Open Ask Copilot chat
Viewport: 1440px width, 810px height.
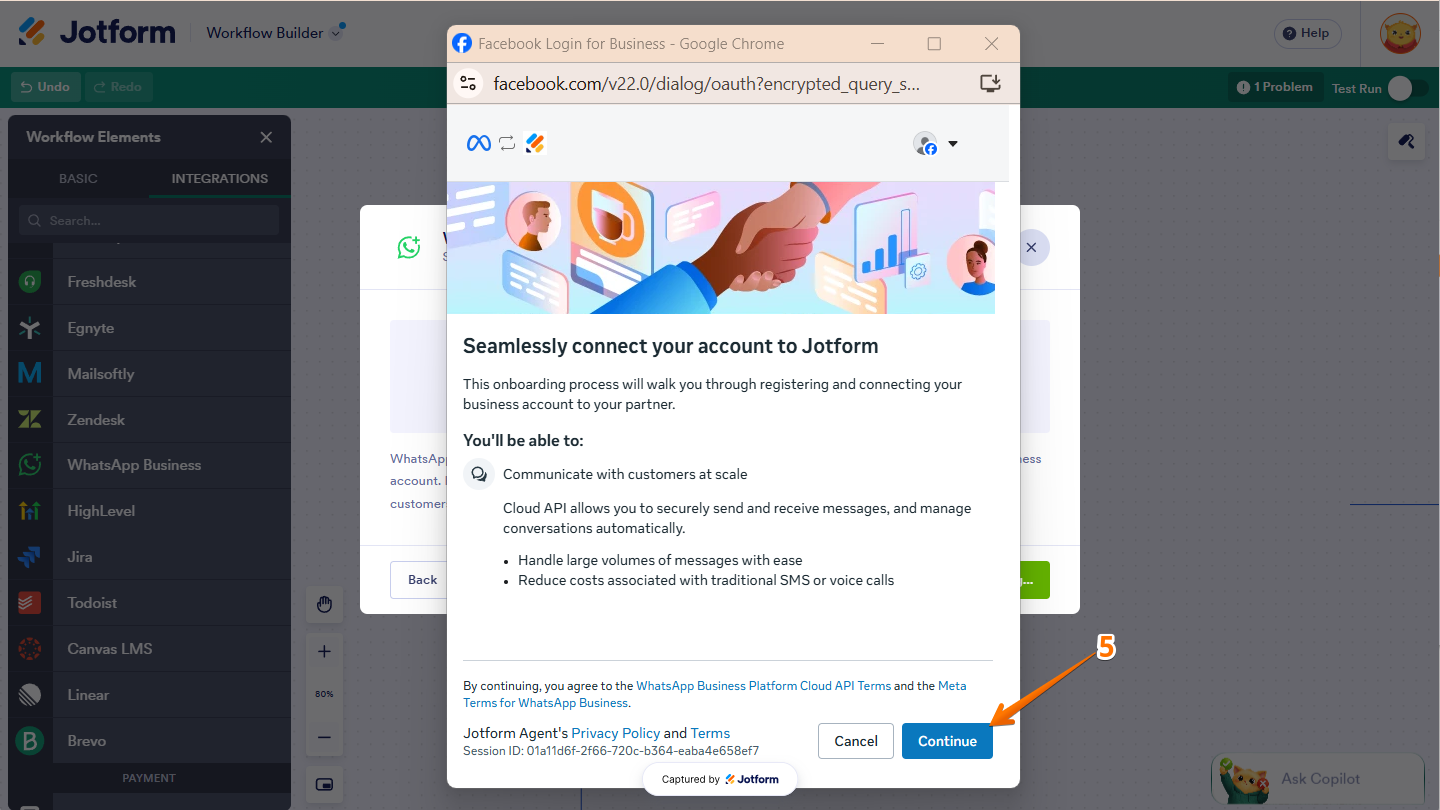pos(1318,778)
